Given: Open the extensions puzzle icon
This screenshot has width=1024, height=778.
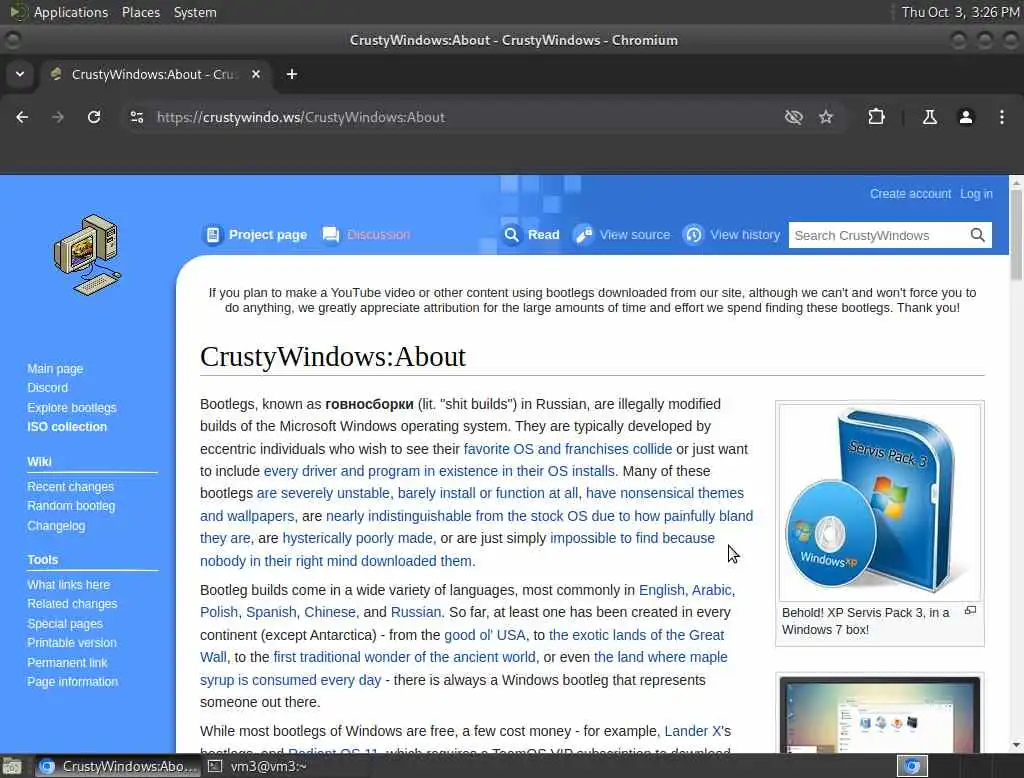Looking at the screenshot, I should [x=876, y=117].
